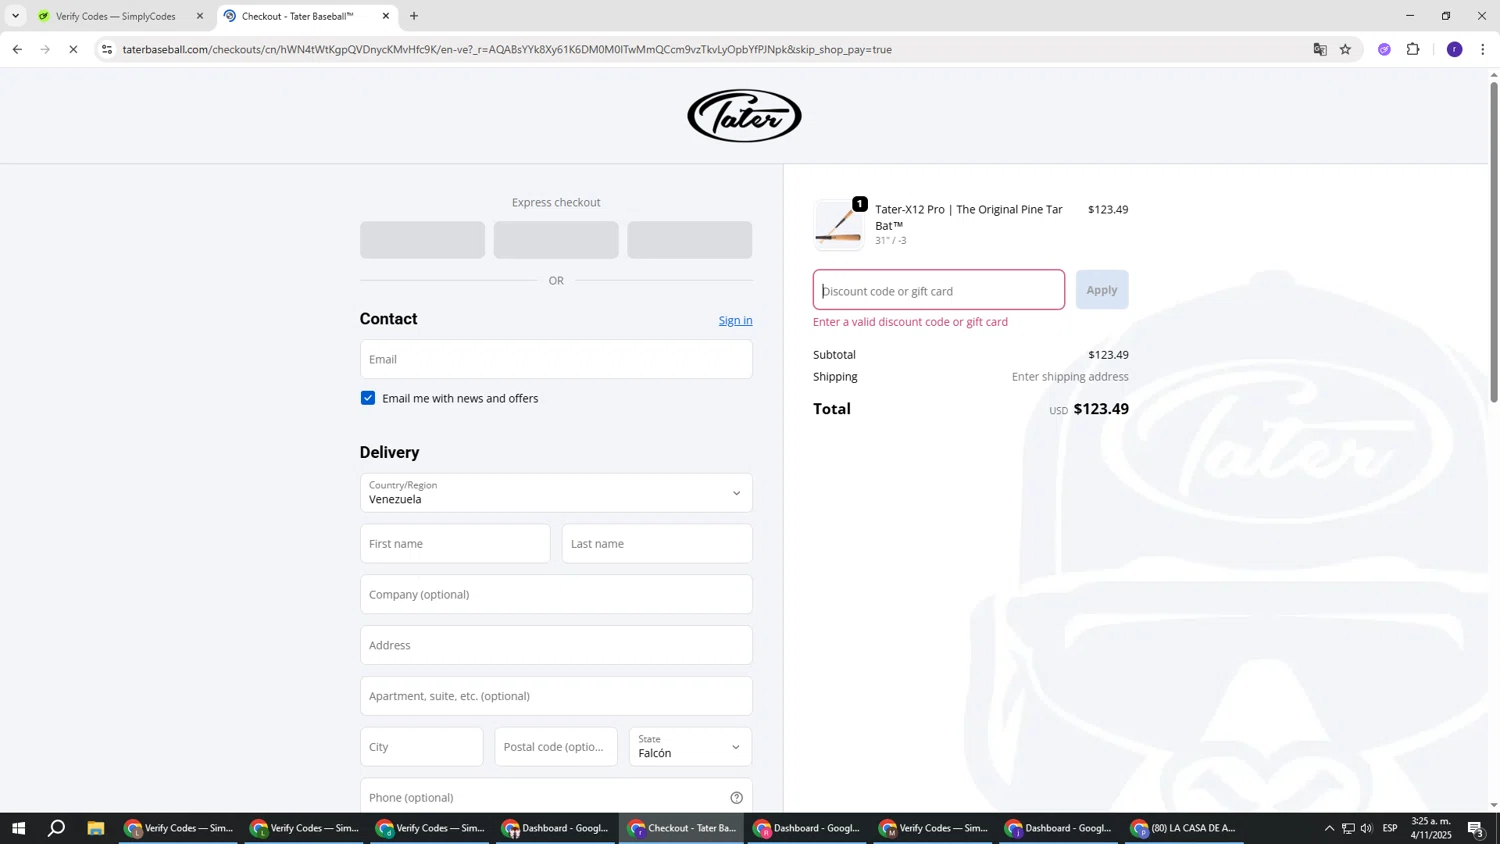Open the State dropdown showing Falcón
1500x844 pixels.
(x=690, y=747)
